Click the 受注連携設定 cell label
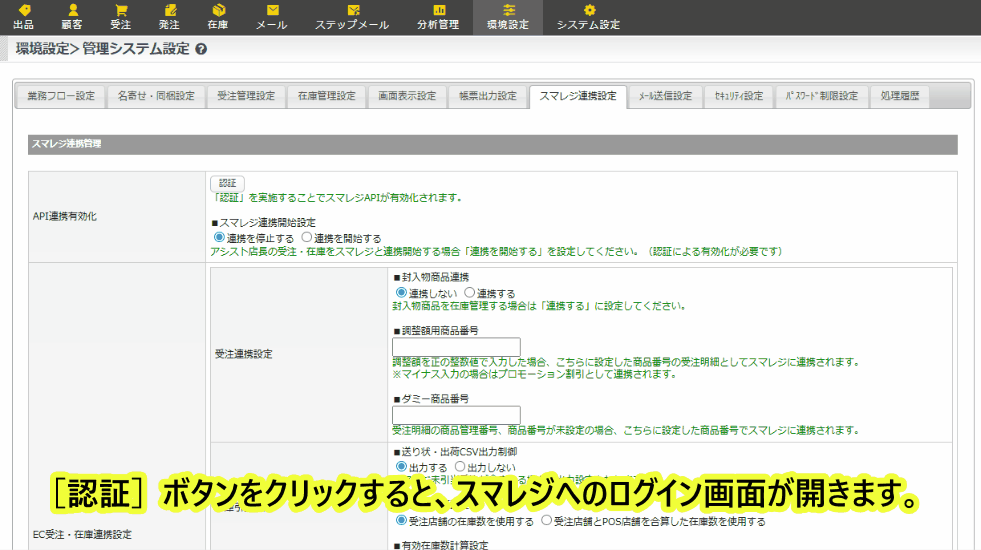This screenshot has height=550, width=981. [x=243, y=354]
